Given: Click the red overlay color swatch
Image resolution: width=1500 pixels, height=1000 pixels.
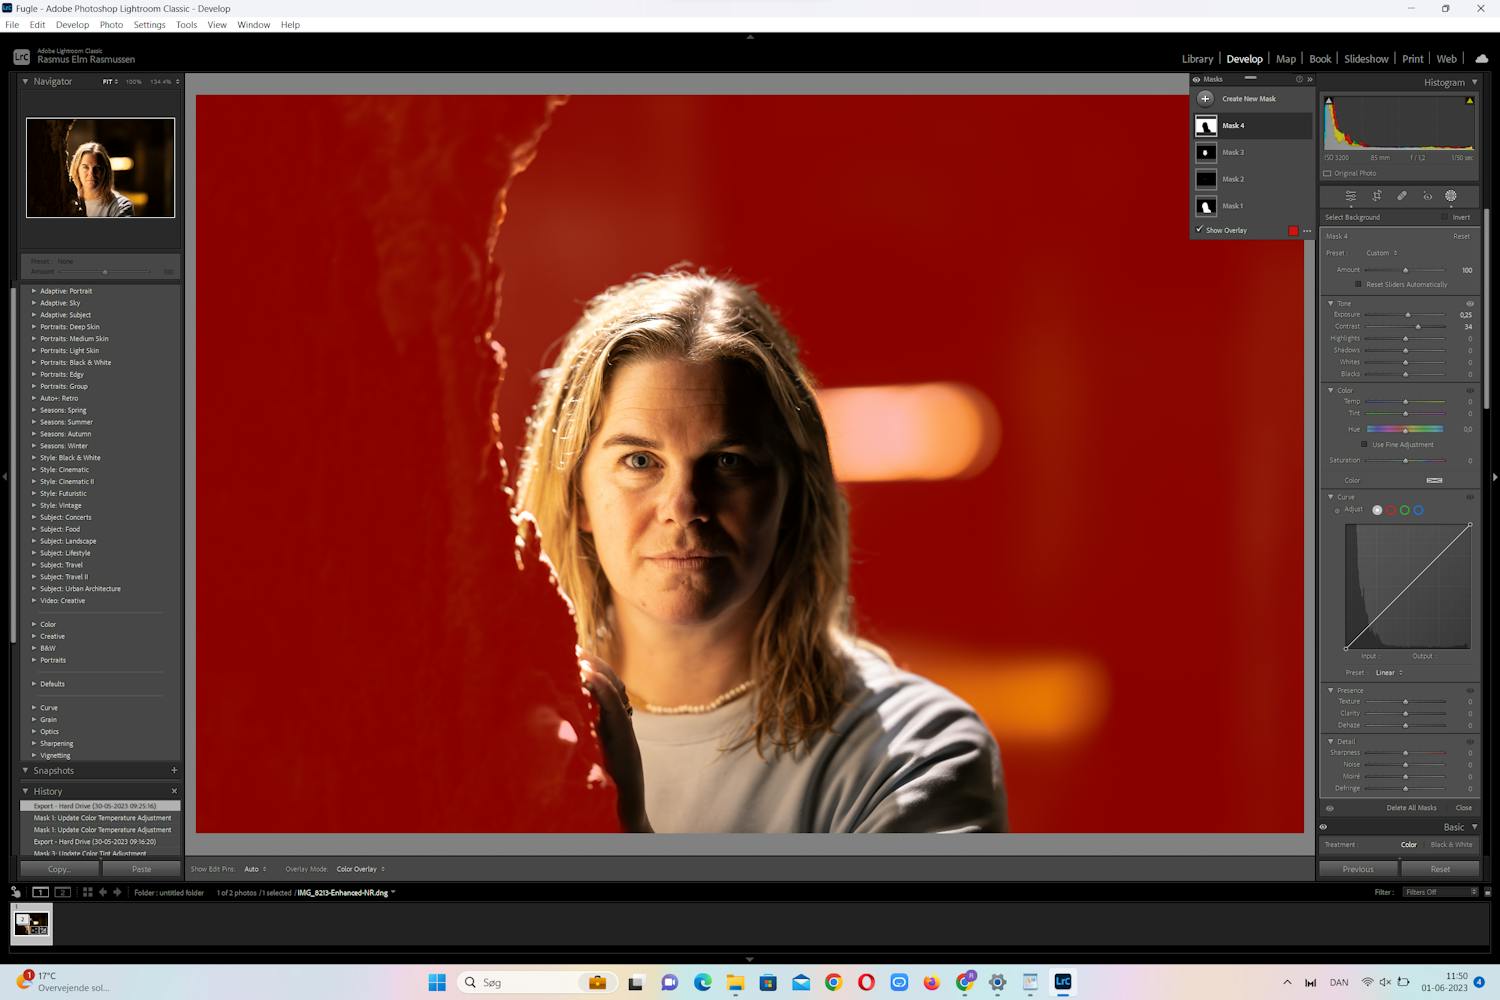Looking at the screenshot, I should (1293, 231).
